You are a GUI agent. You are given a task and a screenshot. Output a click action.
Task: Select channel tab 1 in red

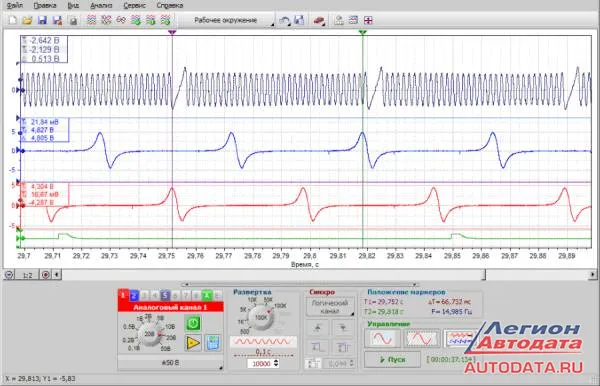[123, 295]
